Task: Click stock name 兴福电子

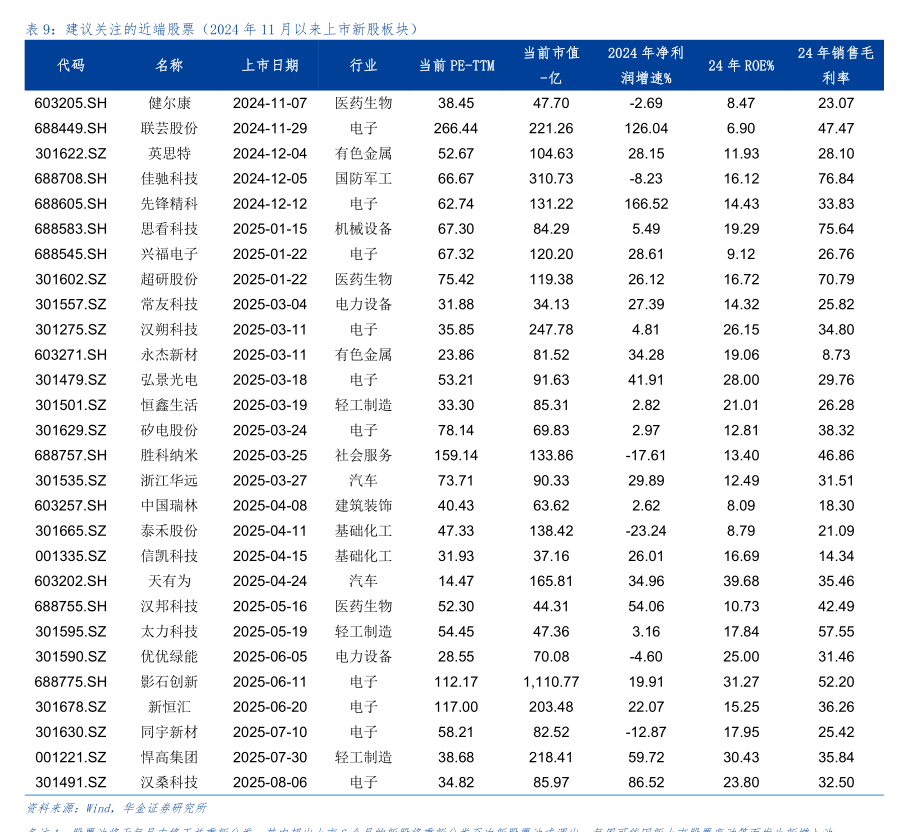Action: coord(169,254)
